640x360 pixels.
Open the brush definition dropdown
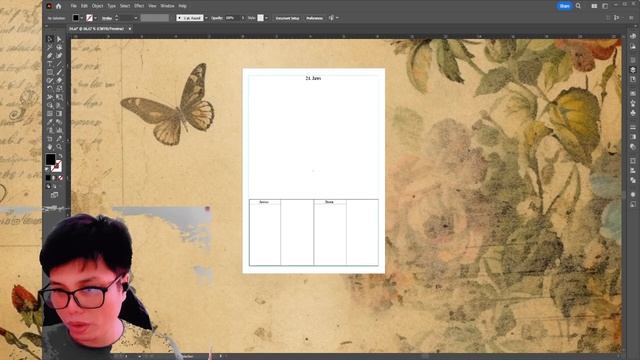click(206, 18)
